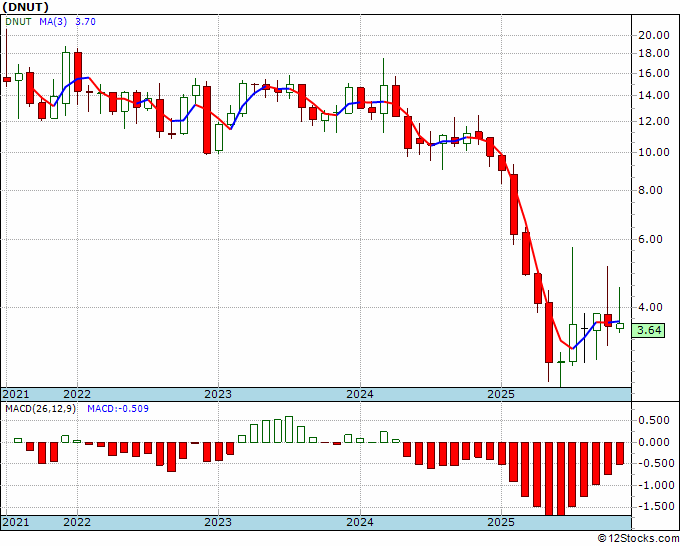Image resolution: width=680 pixels, height=546 pixels.
Task: Click the MACD(26,12,9) indicator label
Action: [x=40, y=409]
